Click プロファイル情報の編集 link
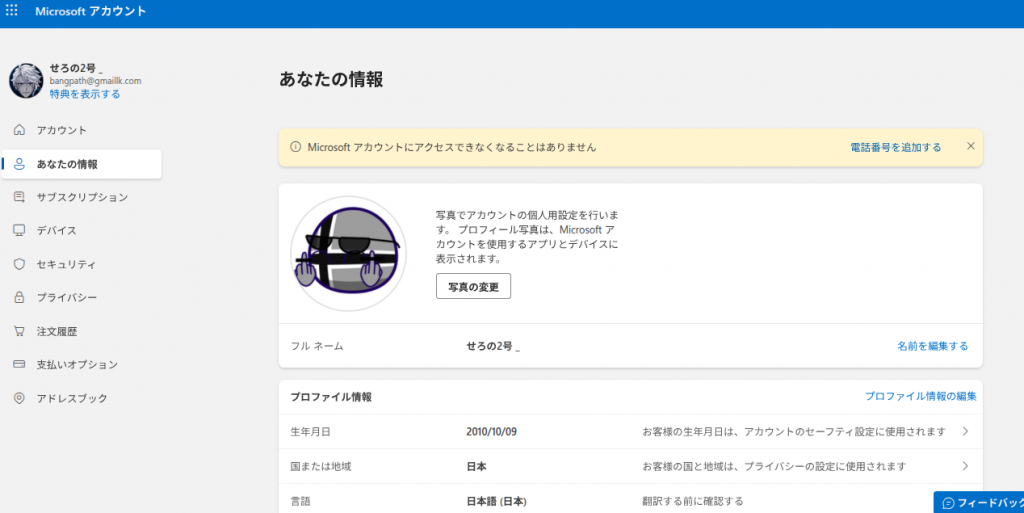This screenshot has height=513, width=1024. click(x=920, y=397)
